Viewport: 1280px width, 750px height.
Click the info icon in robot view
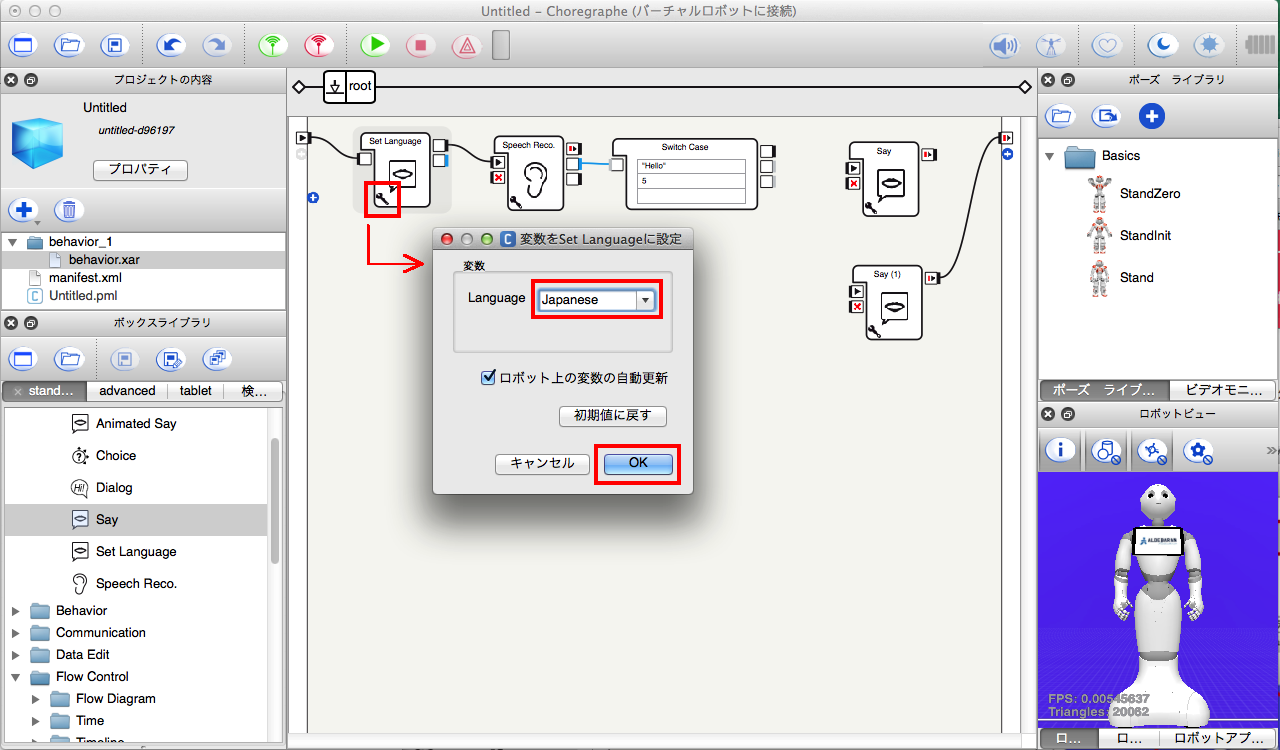click(1060, 451)
